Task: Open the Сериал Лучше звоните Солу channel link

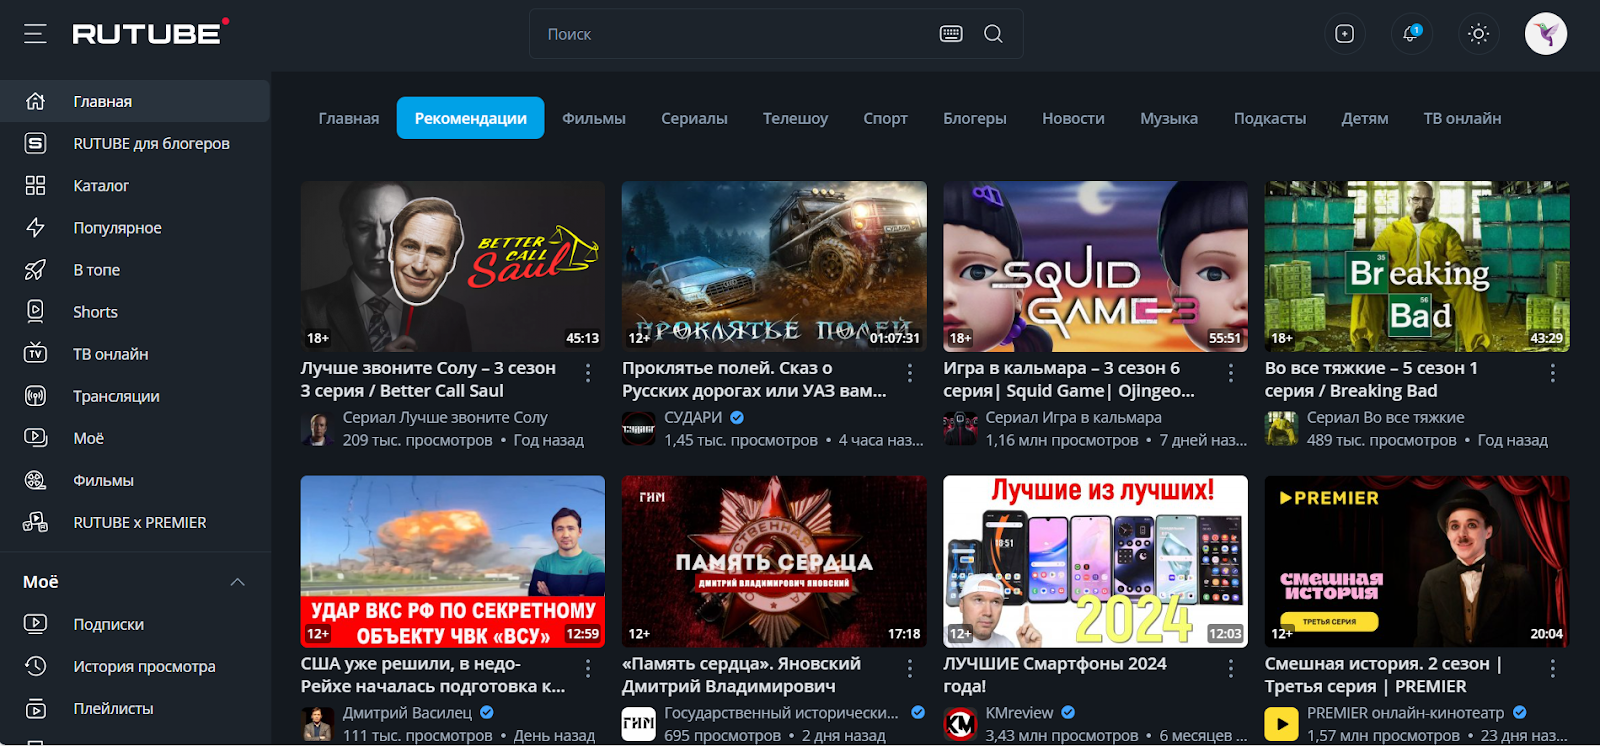Action: pos(445,417)
